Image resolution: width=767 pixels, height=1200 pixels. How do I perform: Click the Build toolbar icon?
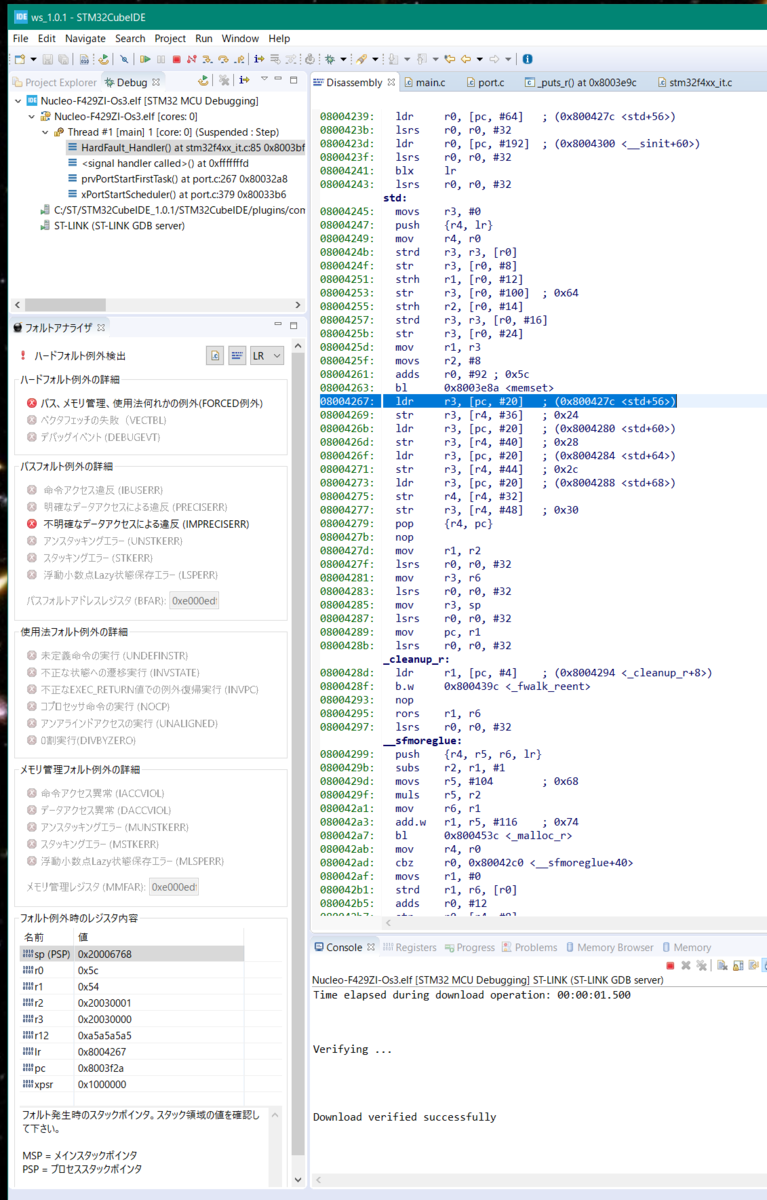click(83, 60)
